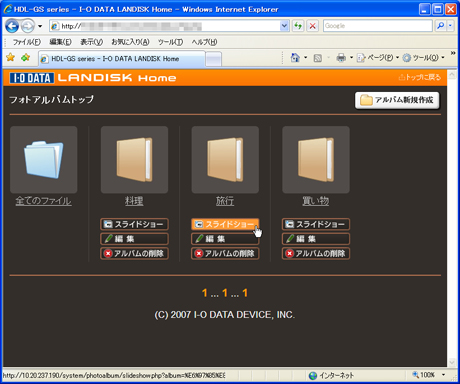Open the 料理 album book icon
Viewport: 460px width, 384px height.
click(134, 160)
